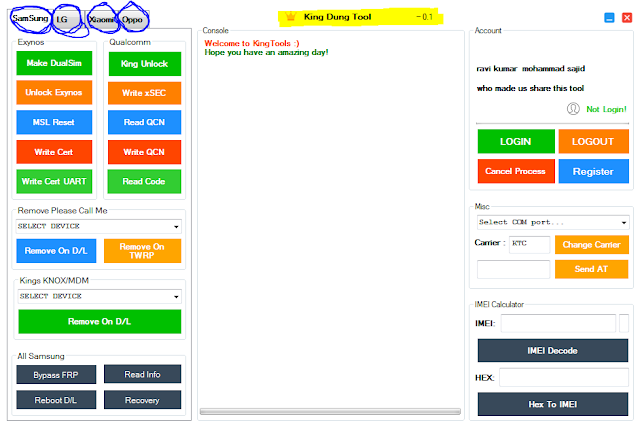Click Bypass FRP button
Viewport: 640px width, 431px height.
(x=56, y=375)
